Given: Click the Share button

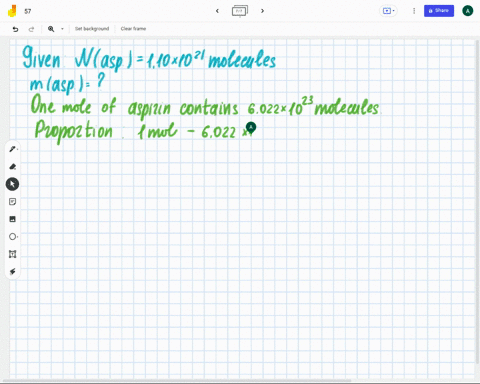Looking at the screenshot, I should click(439, 11).
